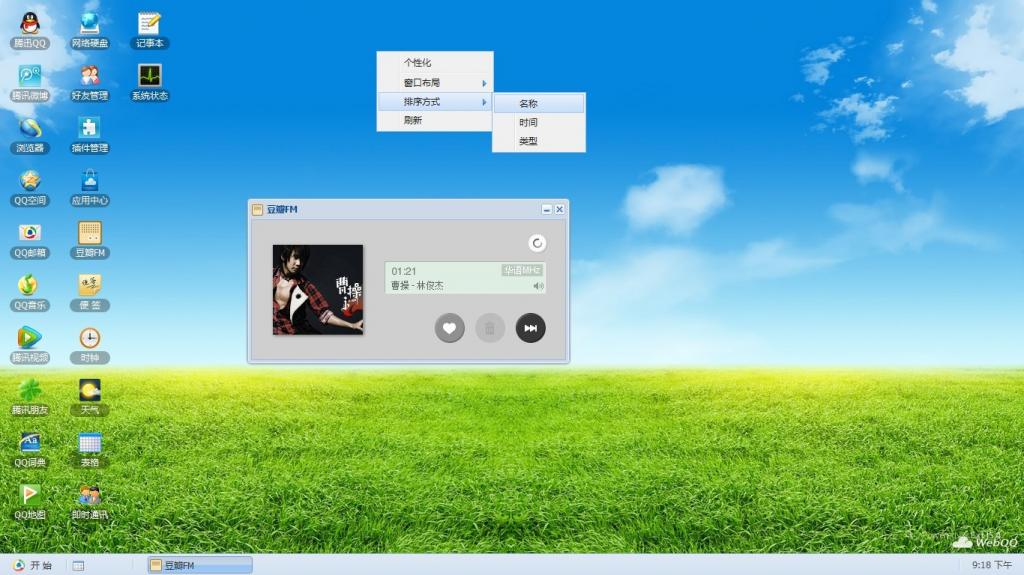Click the circular refresh icon in 豆瓣FM
The height and width of the screenshot is (575, 1024).
point(537,243)
